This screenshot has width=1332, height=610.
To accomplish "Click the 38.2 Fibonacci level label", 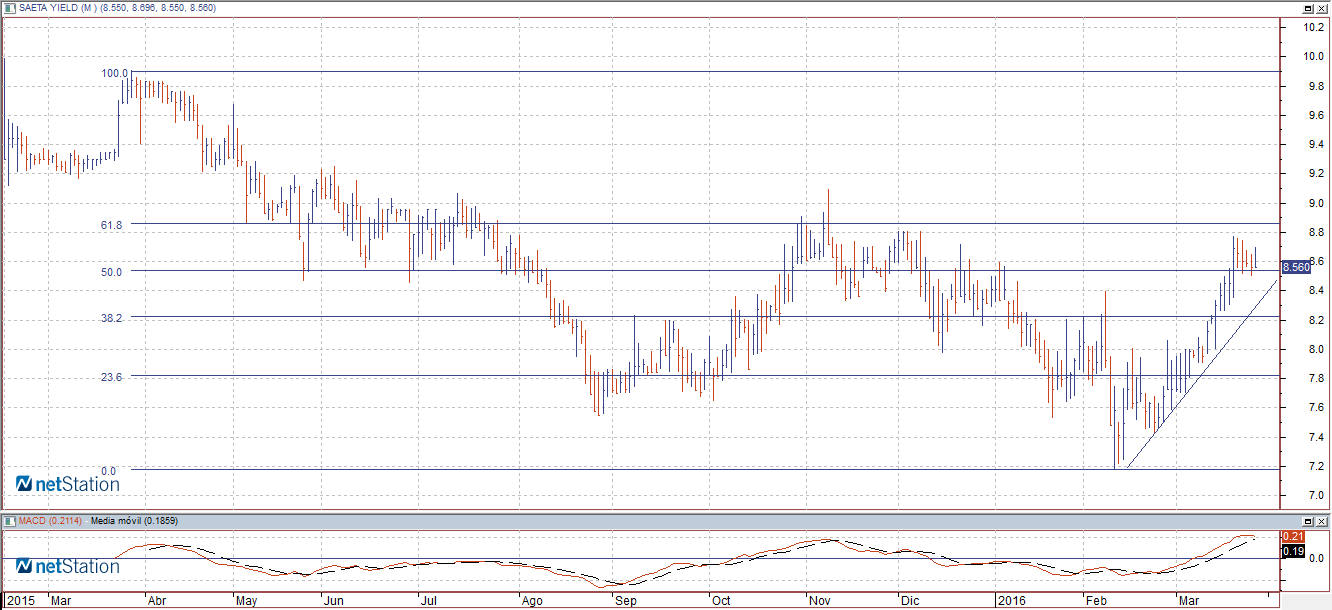I will click(111, 317).
